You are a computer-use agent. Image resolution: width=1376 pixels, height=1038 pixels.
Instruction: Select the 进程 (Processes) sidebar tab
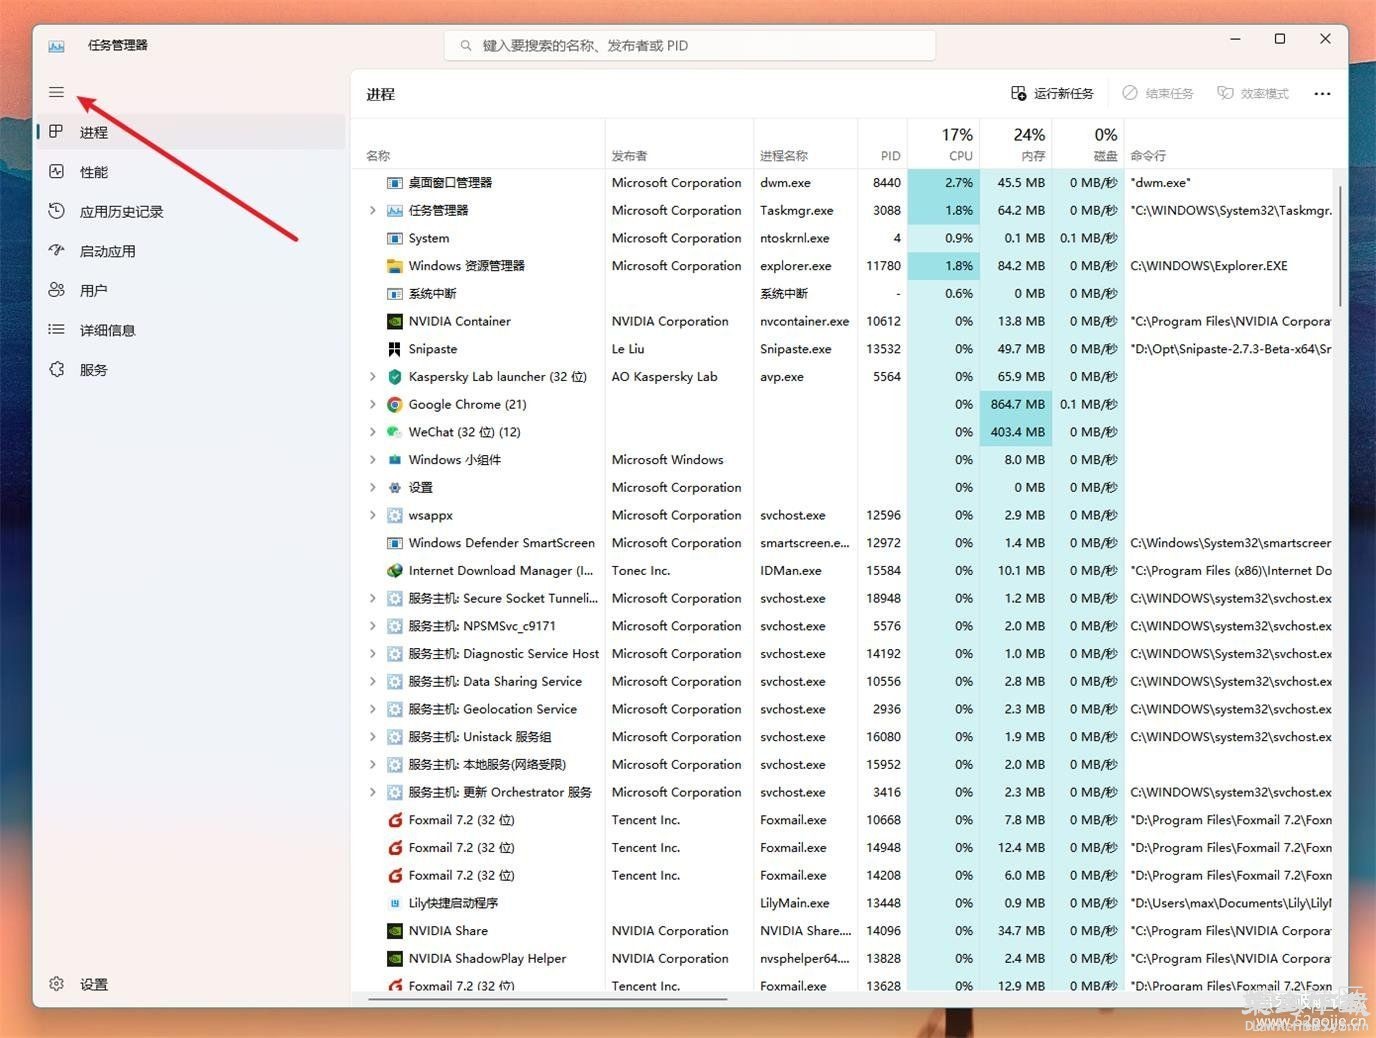click(192, 132)
